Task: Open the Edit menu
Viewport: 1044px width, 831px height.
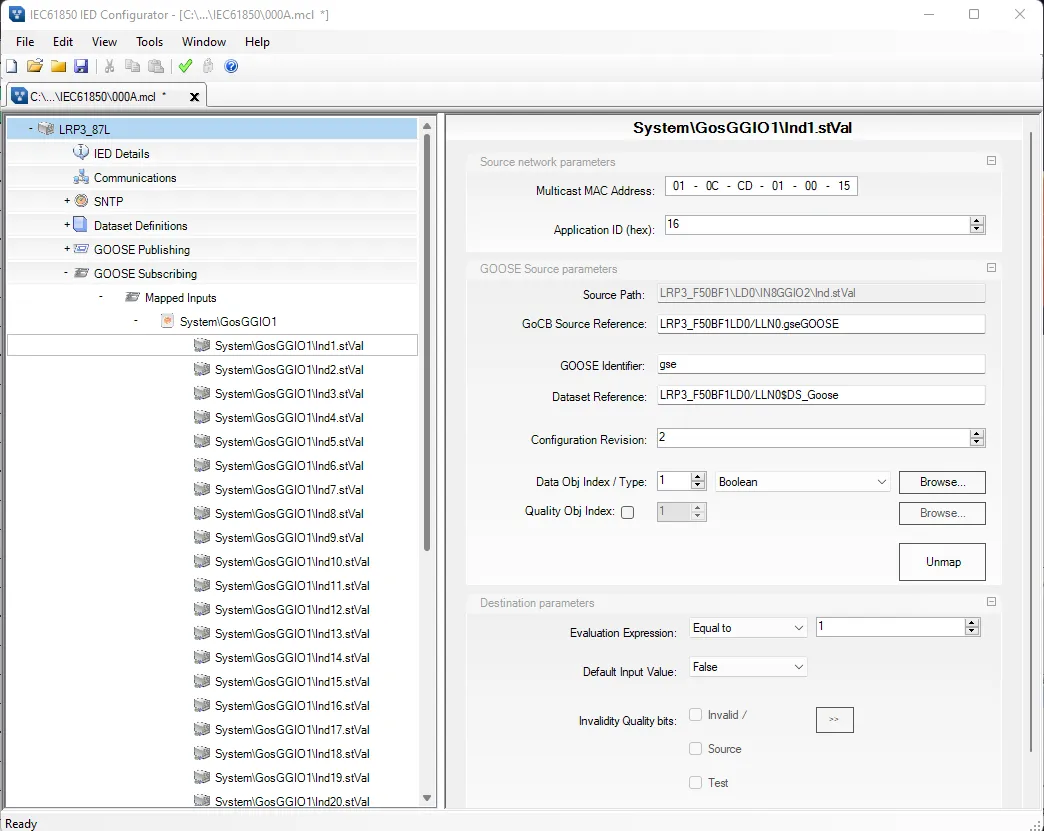Action: click(x=63, y=41)
